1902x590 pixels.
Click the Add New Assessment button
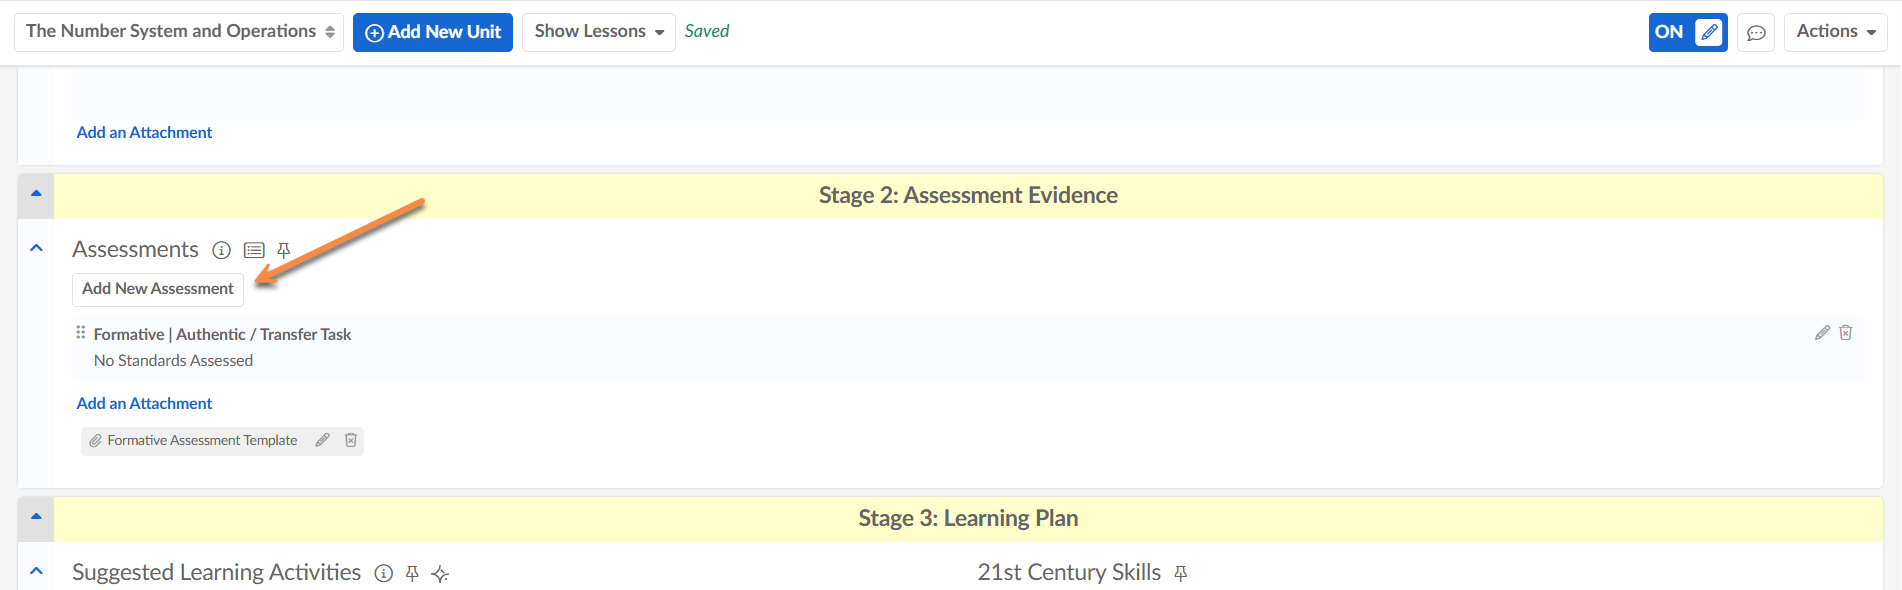tap(158, 289)
